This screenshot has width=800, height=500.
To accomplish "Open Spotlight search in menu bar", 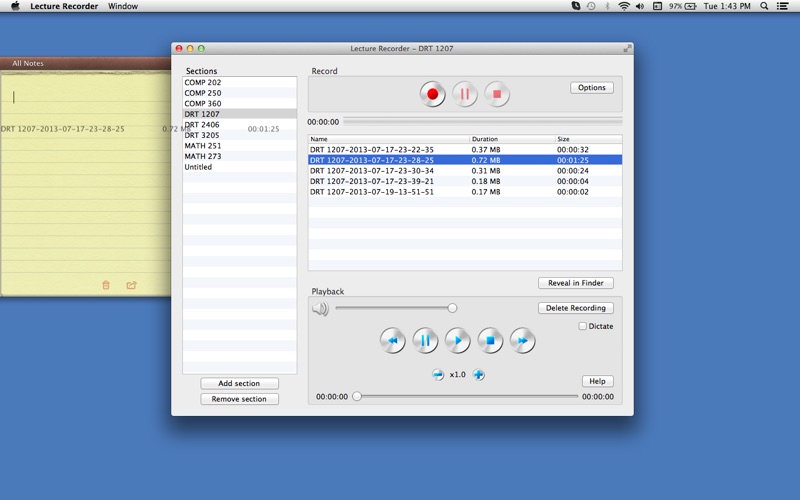I will (x=764, y=6).
